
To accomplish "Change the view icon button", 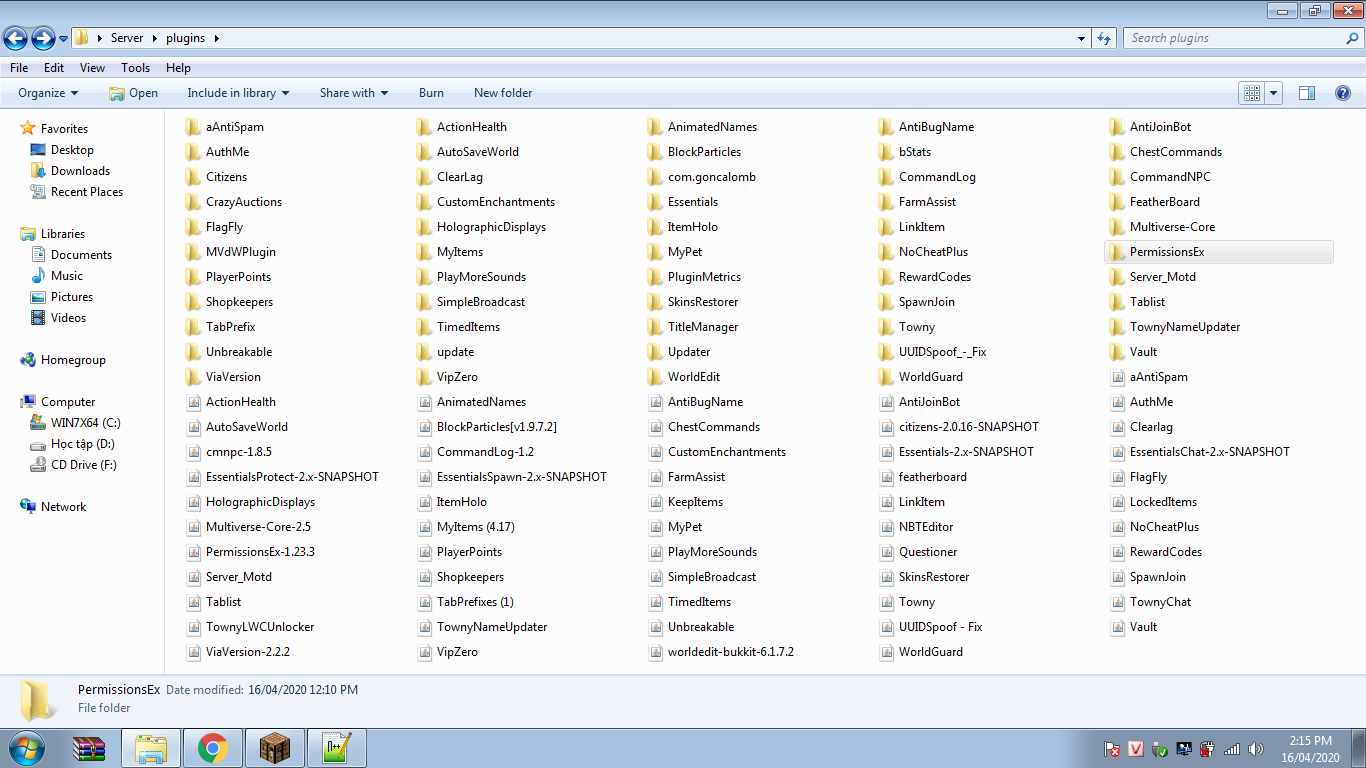I will click(1252, 93).
